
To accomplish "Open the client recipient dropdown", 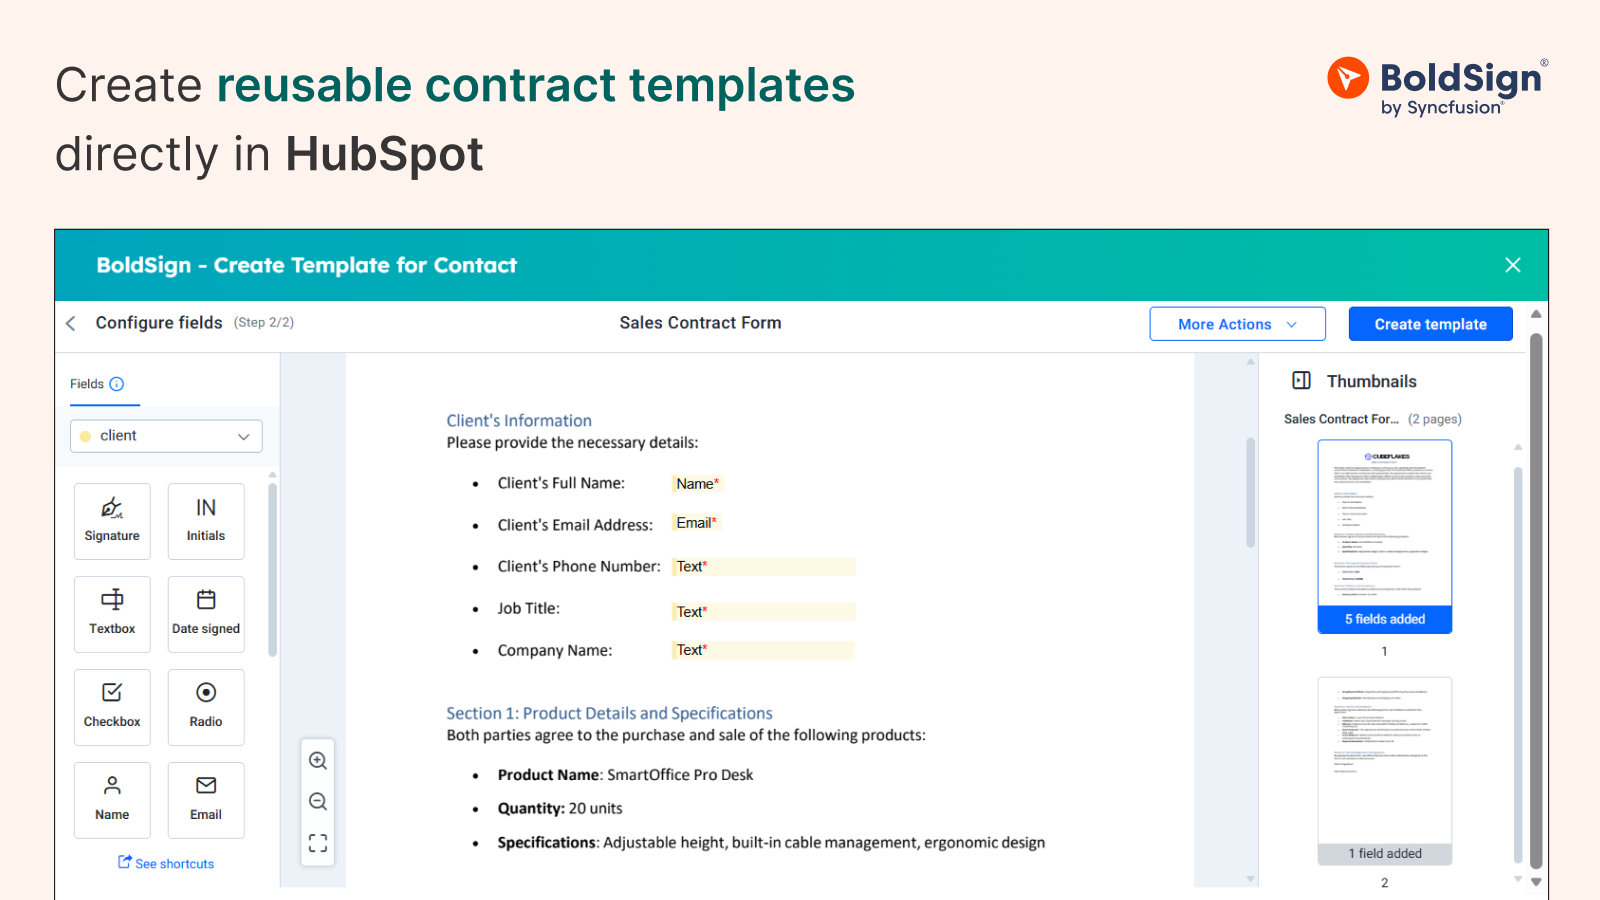I will (x=165, y=435).
